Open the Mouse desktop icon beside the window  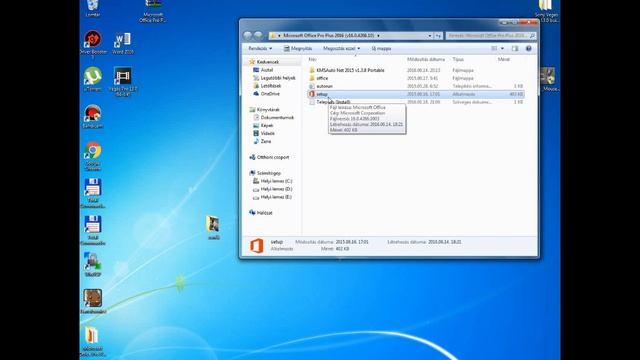(x=549, y=80)
